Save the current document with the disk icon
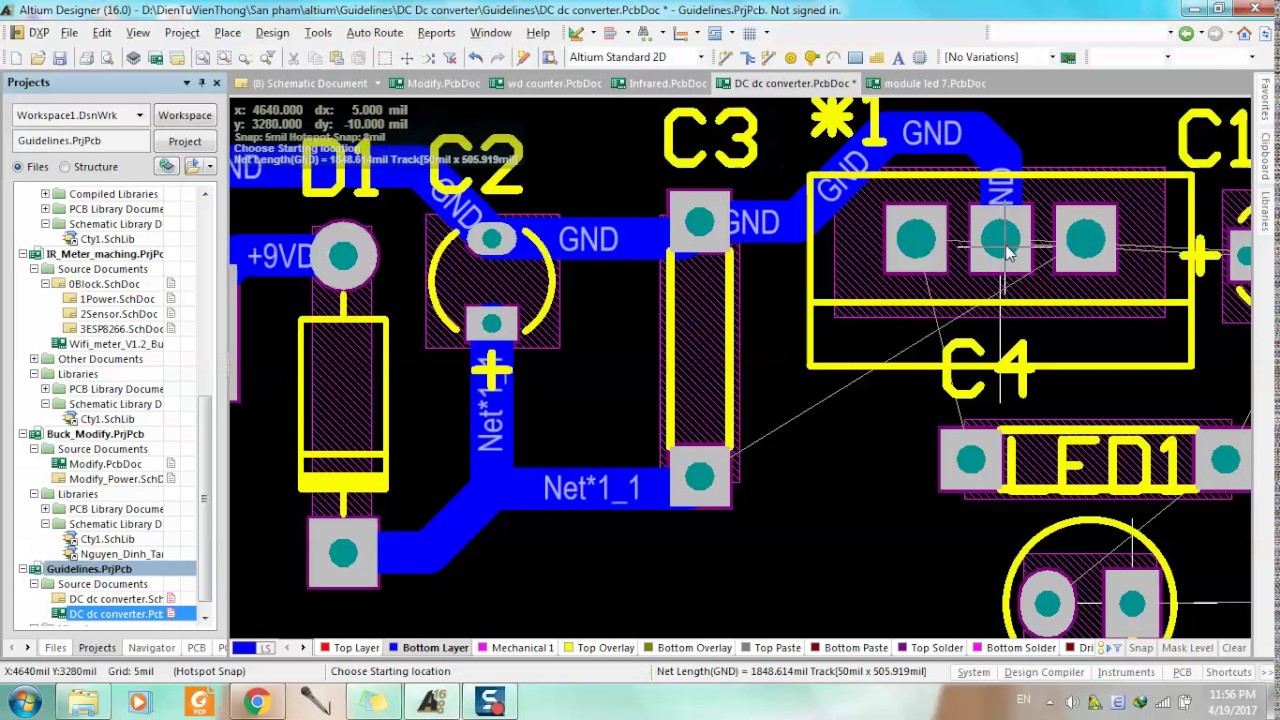 tap(60, 57)
